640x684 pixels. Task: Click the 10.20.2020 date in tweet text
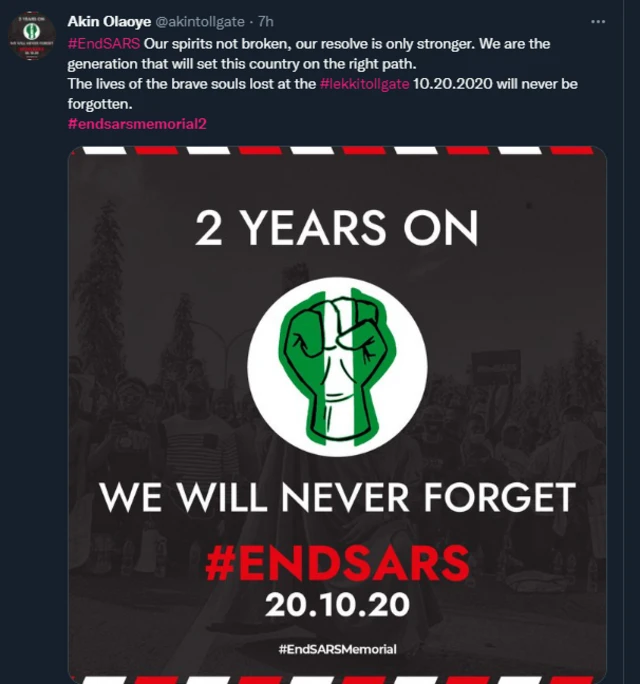click(x=452, y=84)
